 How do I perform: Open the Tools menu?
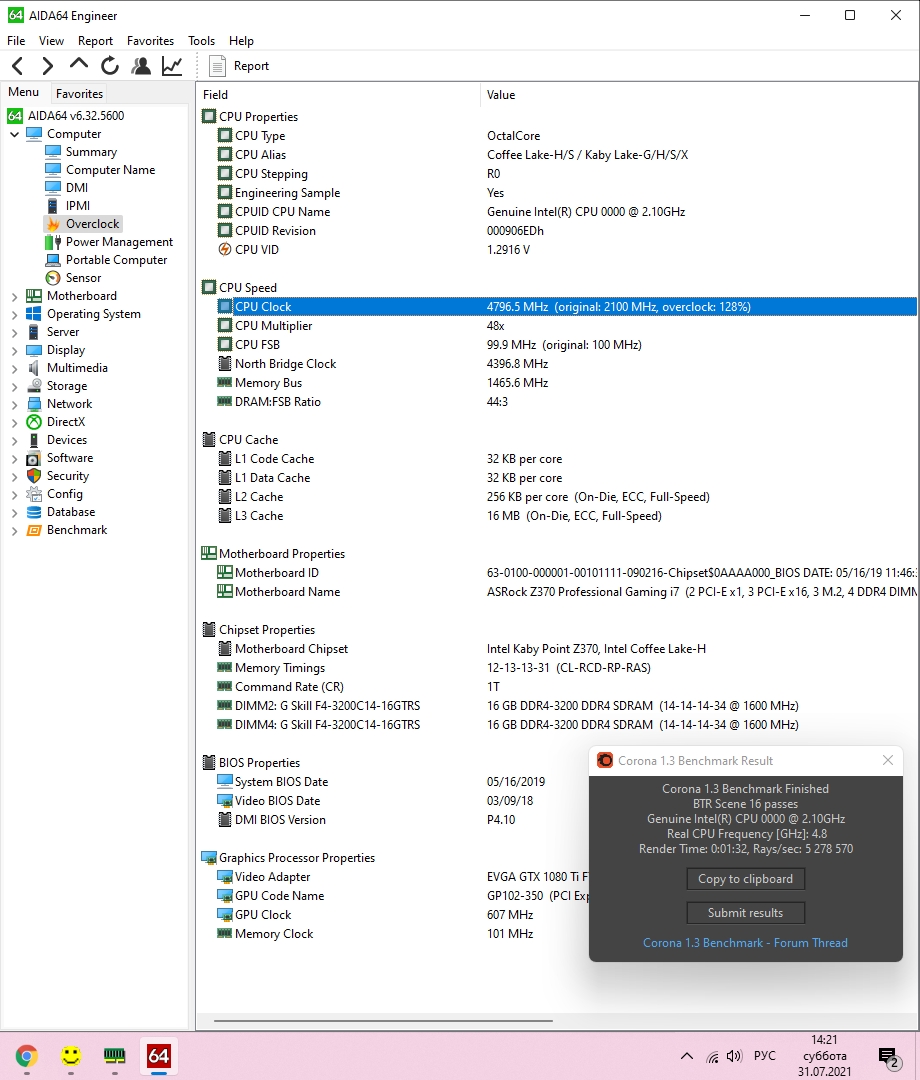click(x=201, y=41)
